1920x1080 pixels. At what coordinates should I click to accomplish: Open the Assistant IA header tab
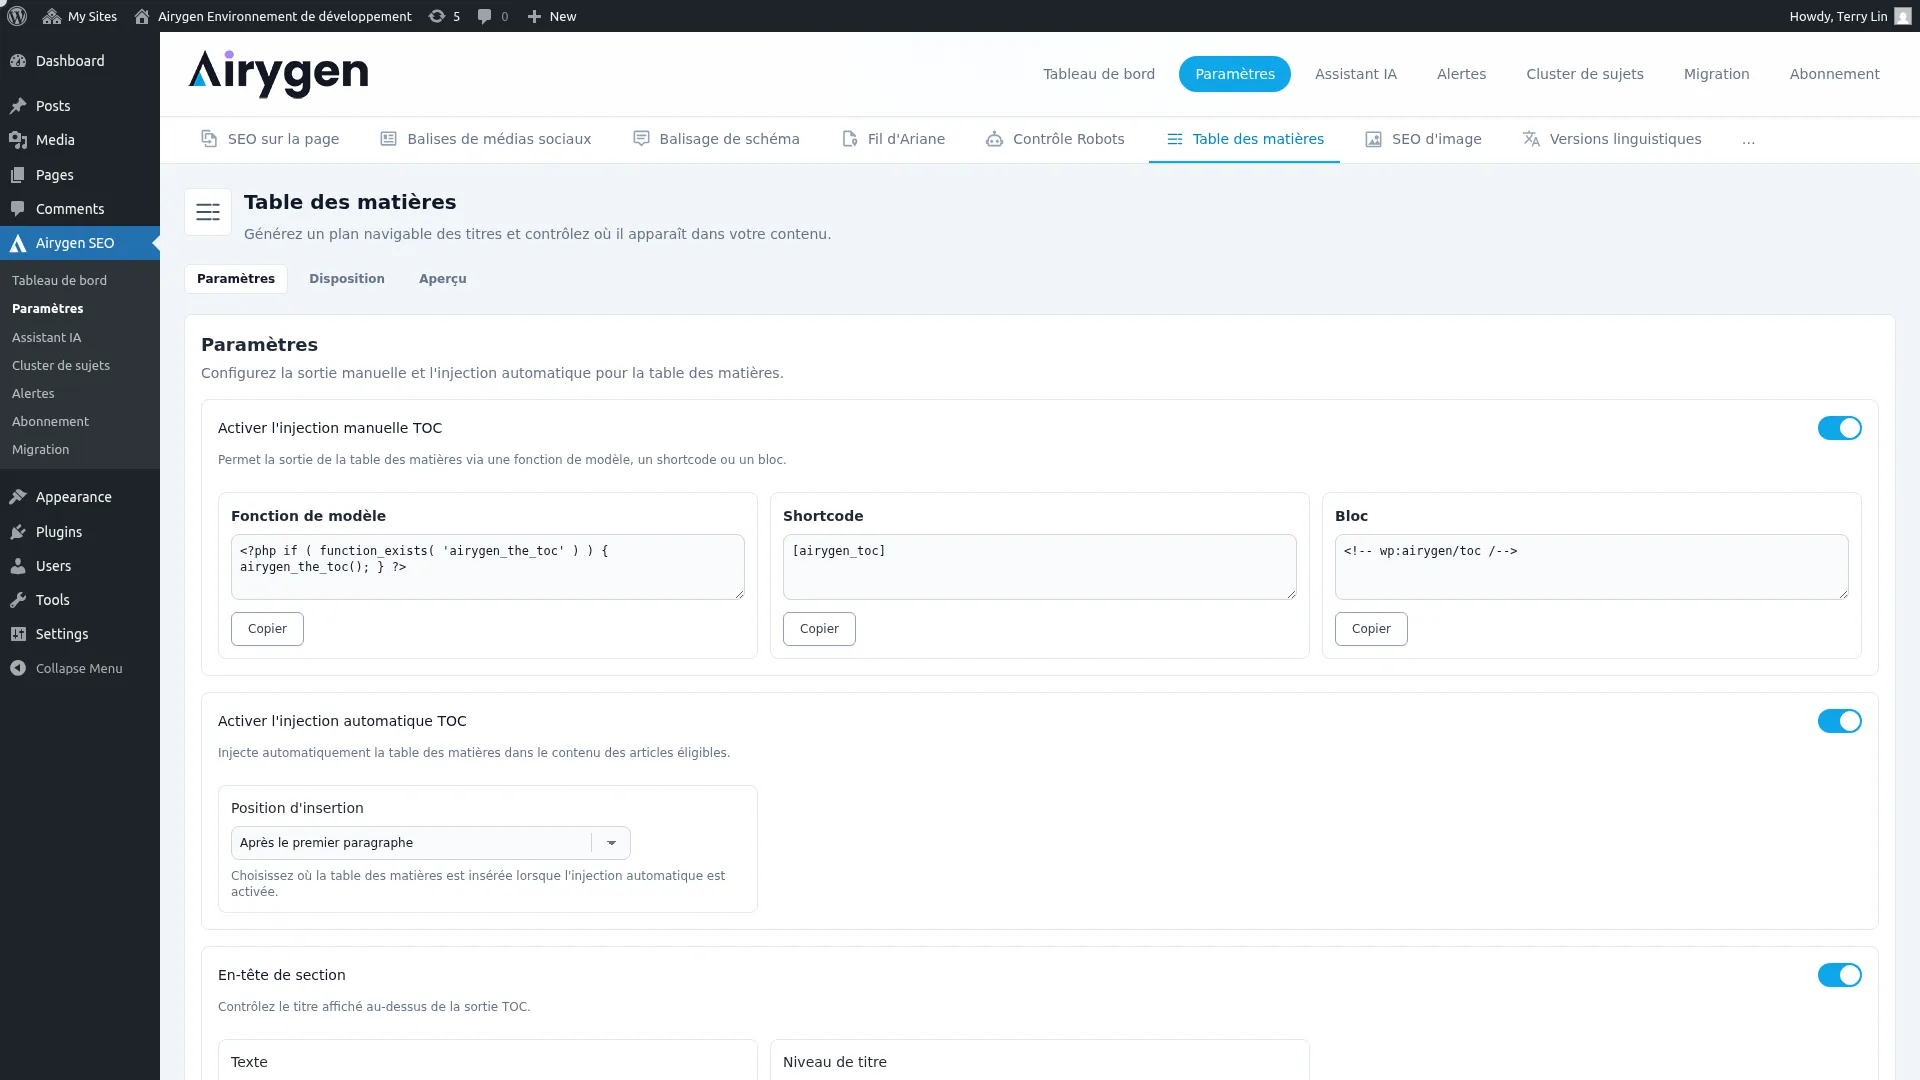point(1355,74)
